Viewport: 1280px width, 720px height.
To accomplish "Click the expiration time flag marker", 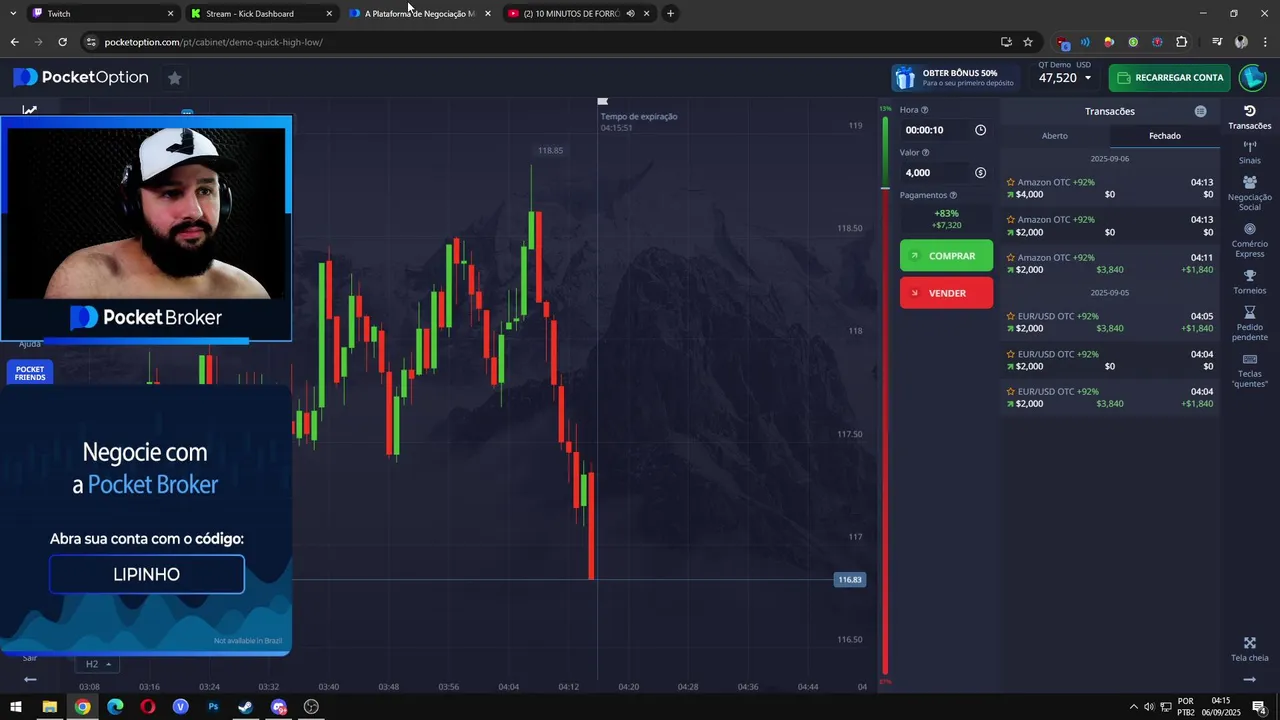I will point(602,101).
